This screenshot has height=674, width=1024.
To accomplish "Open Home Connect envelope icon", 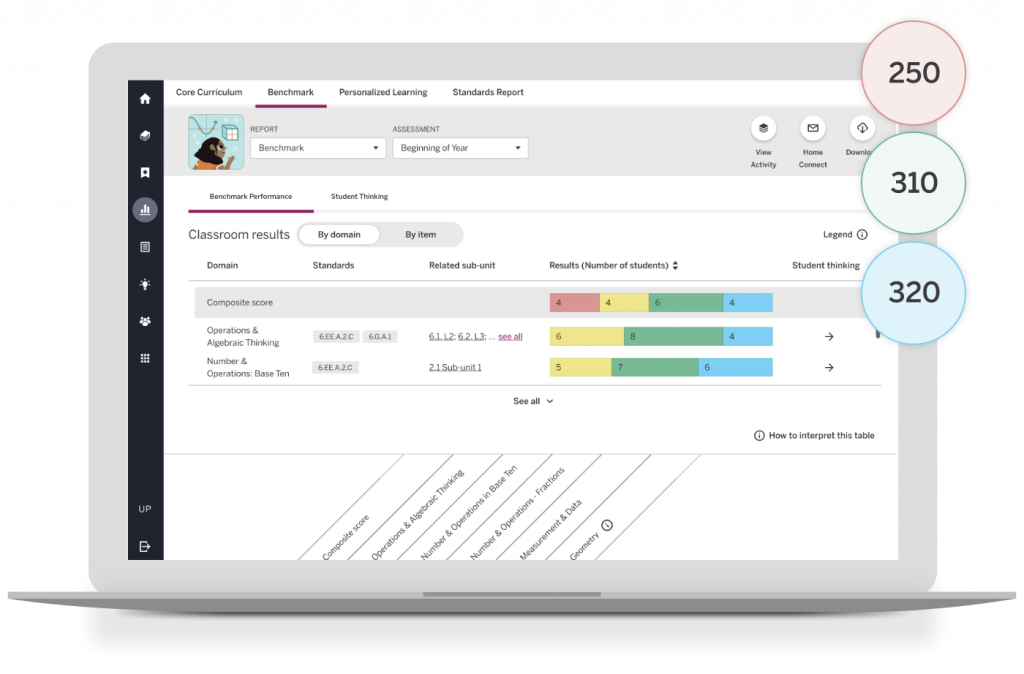I will (x=812, y=128).
